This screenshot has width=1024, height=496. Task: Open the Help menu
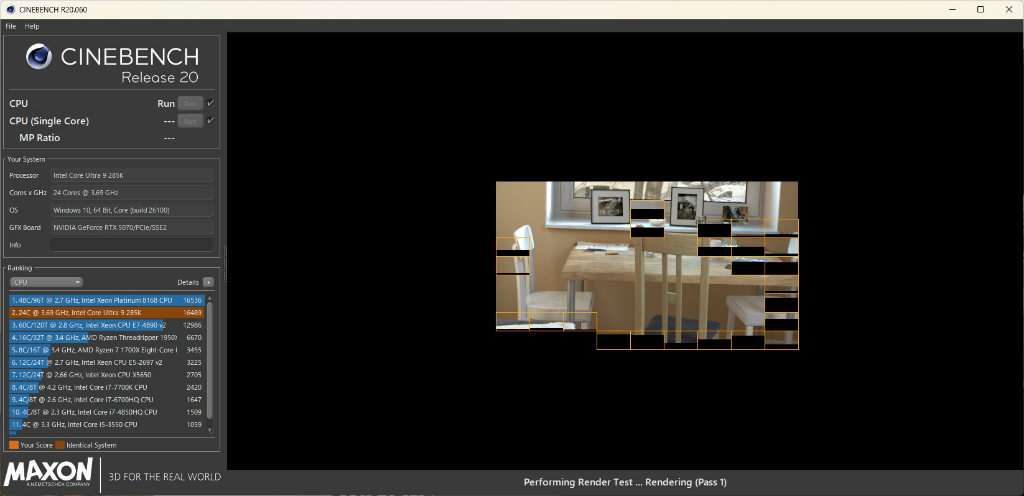(32, 27)
